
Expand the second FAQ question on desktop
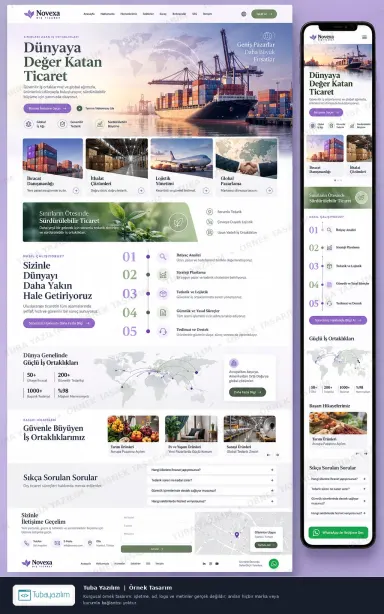point(212,480)
